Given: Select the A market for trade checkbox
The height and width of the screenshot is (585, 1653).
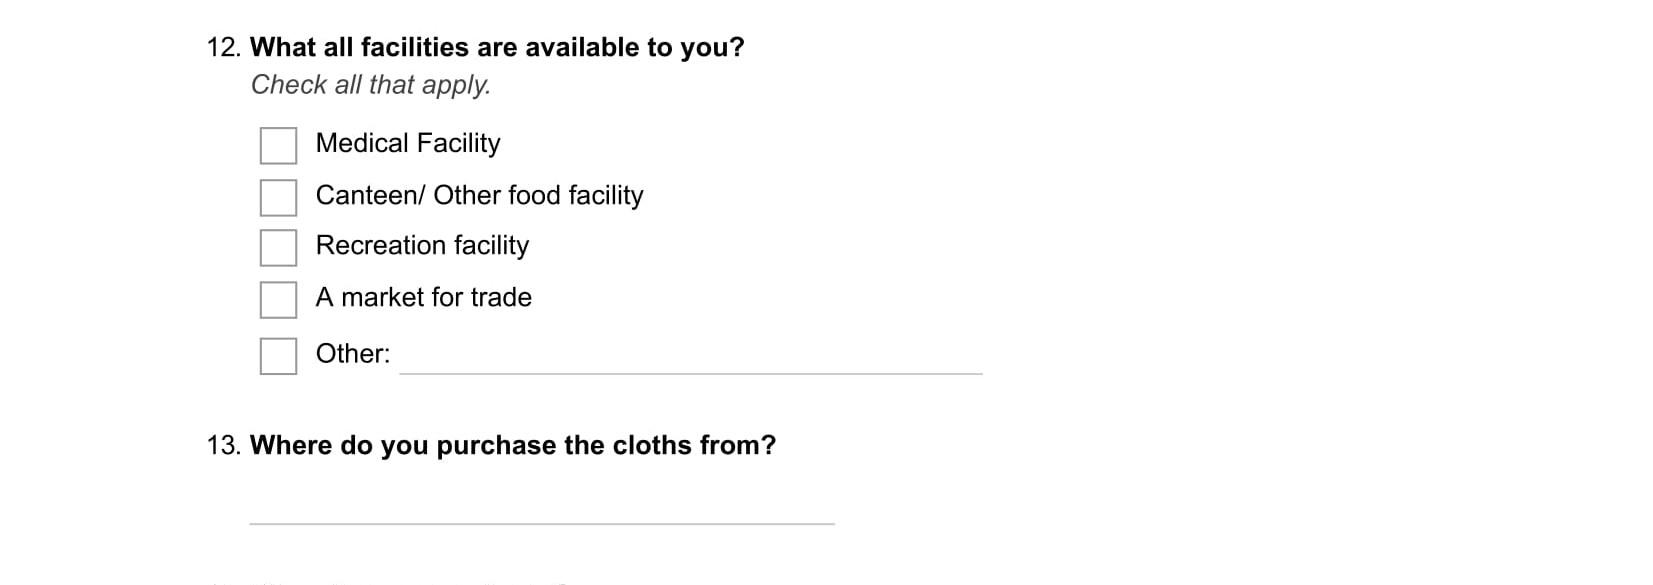Looking at the screenshot, I should [278, 299].
